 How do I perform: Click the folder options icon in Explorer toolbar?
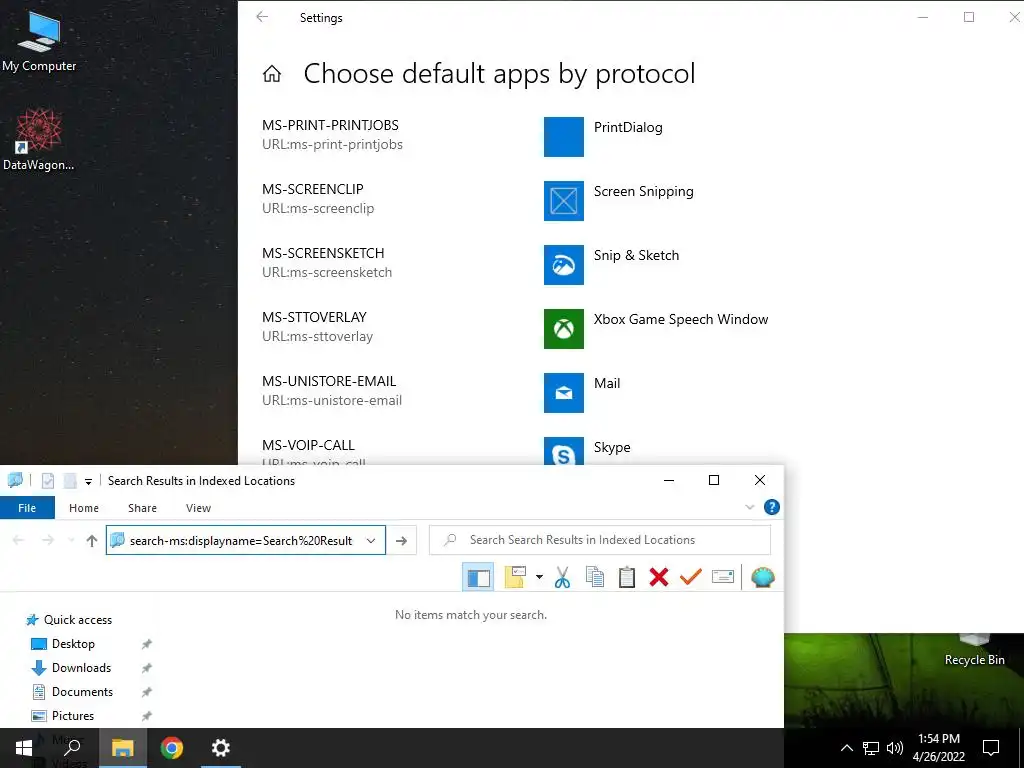point(515,577)
